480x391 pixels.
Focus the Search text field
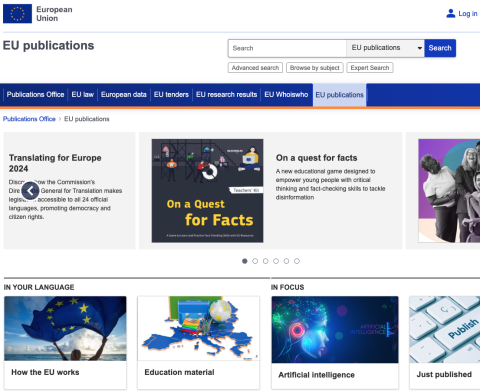[x=287, y=48]
